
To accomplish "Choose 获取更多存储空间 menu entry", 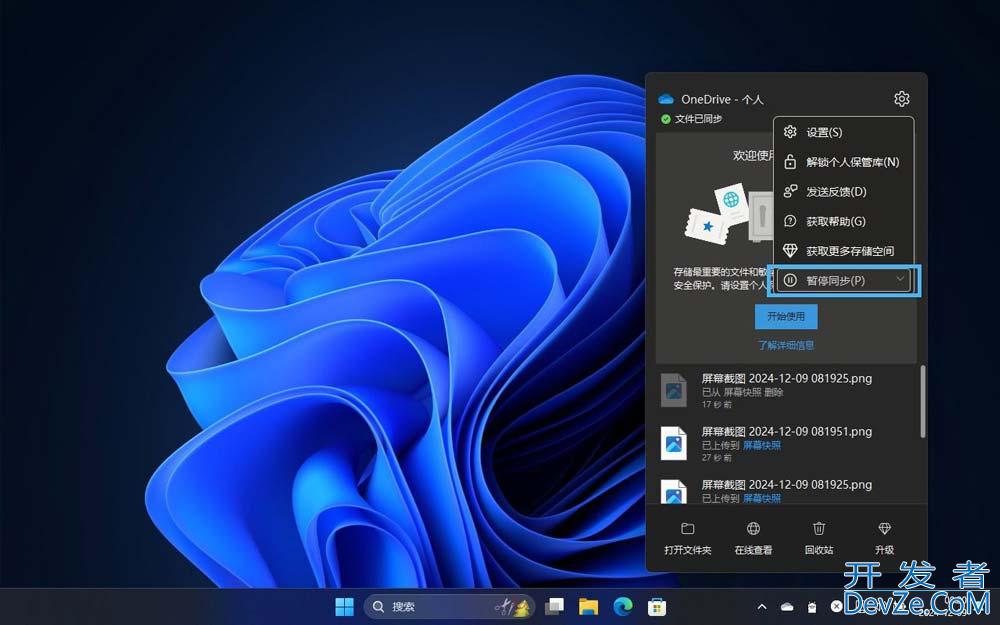I will tap(843, 251).
